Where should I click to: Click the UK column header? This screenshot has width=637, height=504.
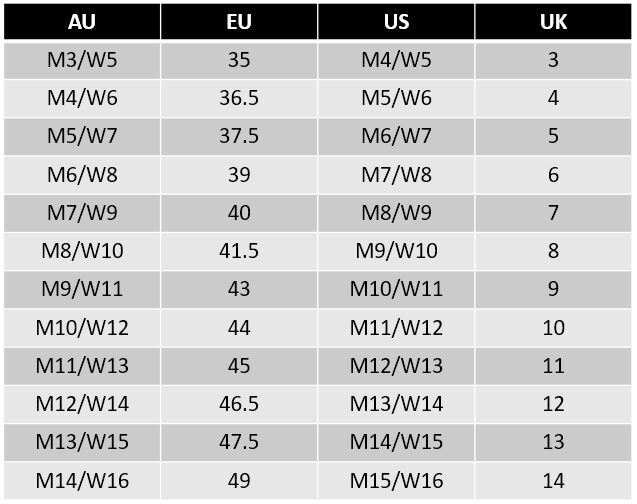coord(553,22)
